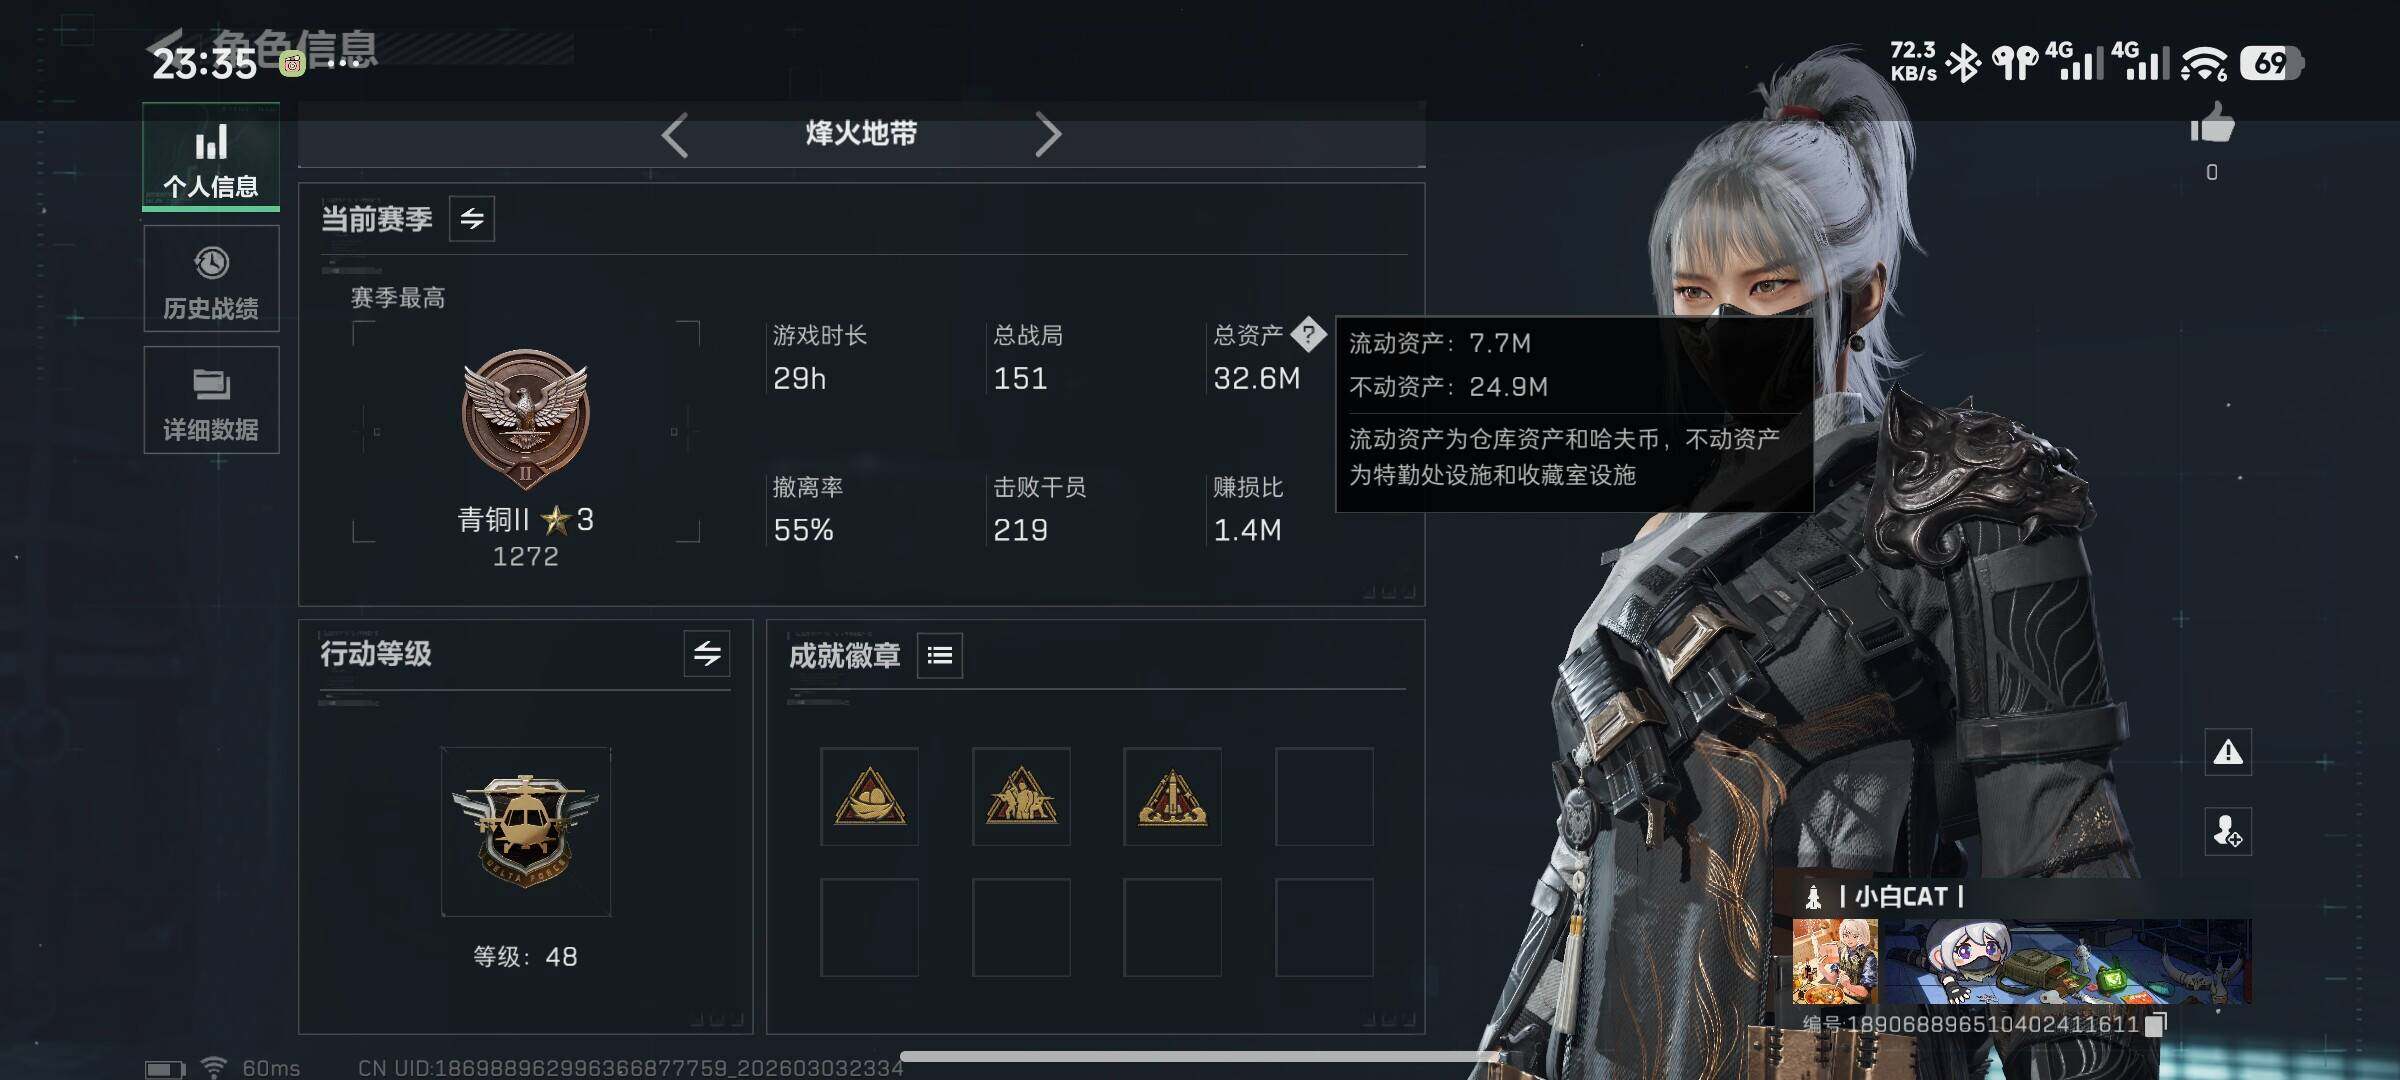
Task: Click the empty fourth achievement badge slot
Action: 1324,797
